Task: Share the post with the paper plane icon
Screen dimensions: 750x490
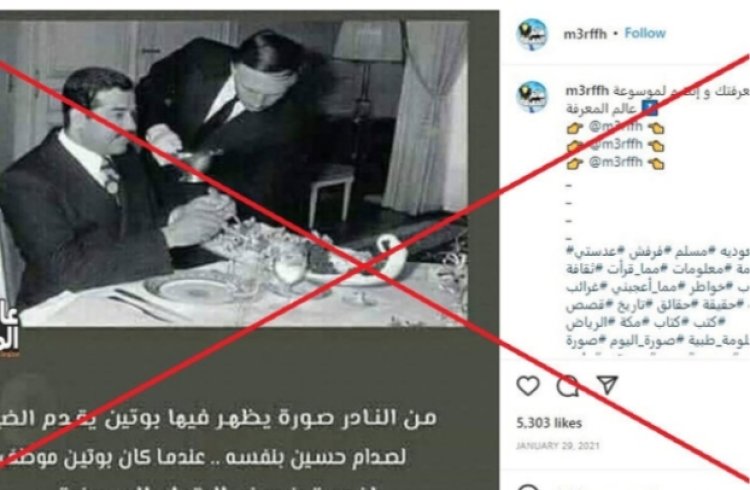Action: tap(607, 385)
